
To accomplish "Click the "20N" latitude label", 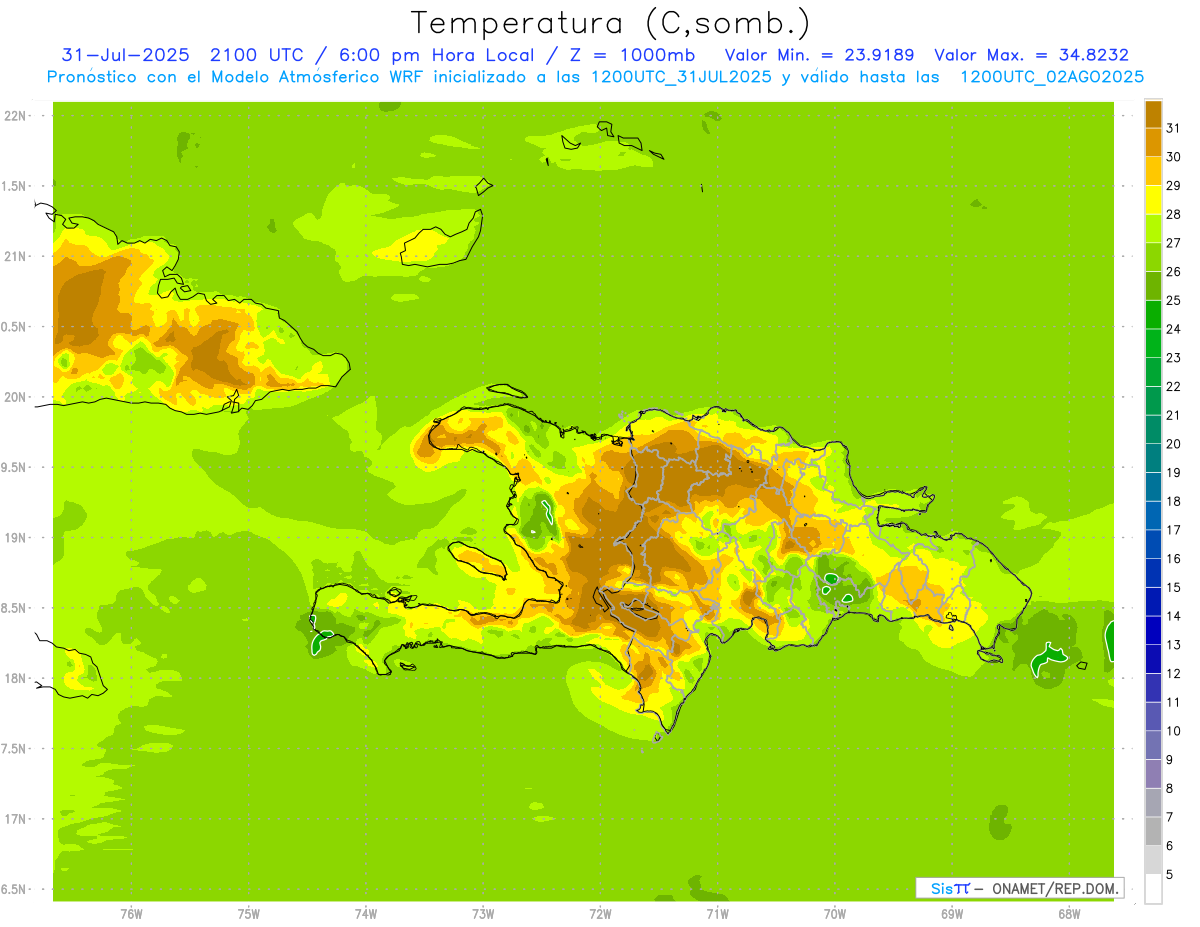I will point(15,397).
